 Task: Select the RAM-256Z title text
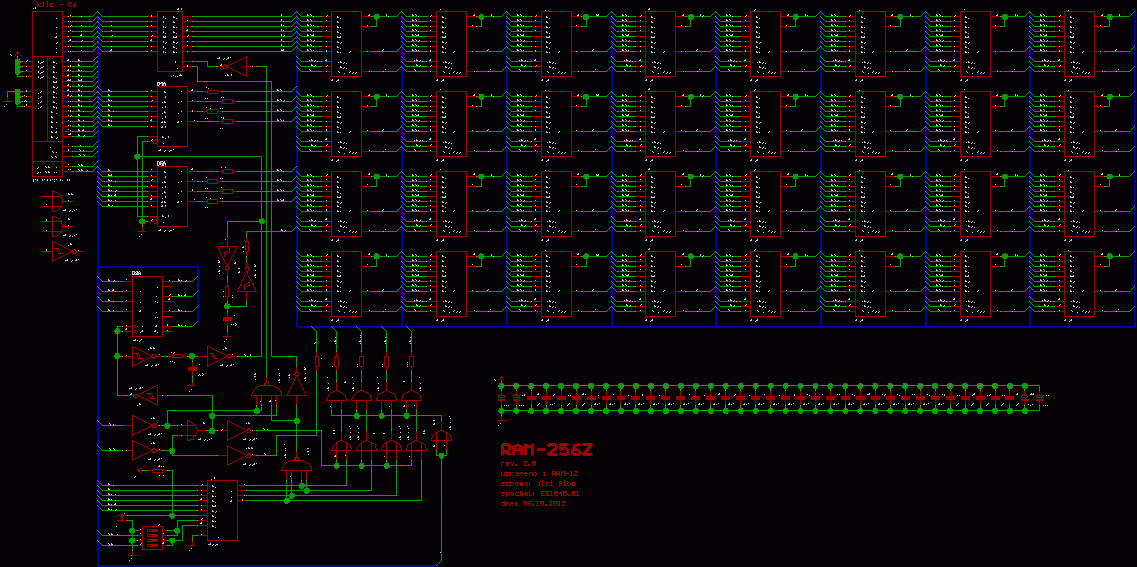click(533, 450)
